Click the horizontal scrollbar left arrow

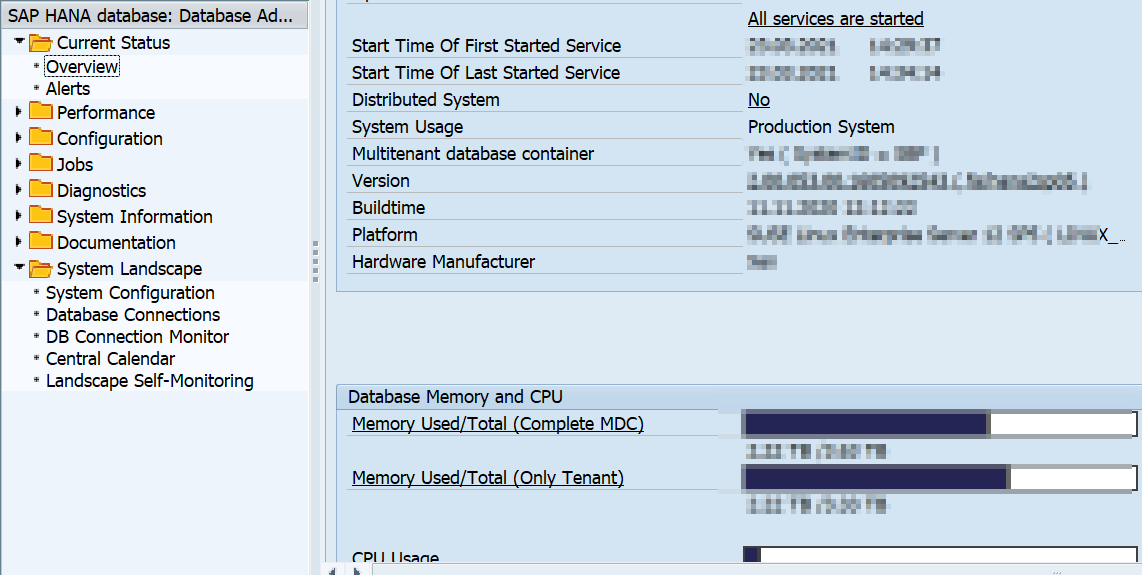click(x=331, y=570)
